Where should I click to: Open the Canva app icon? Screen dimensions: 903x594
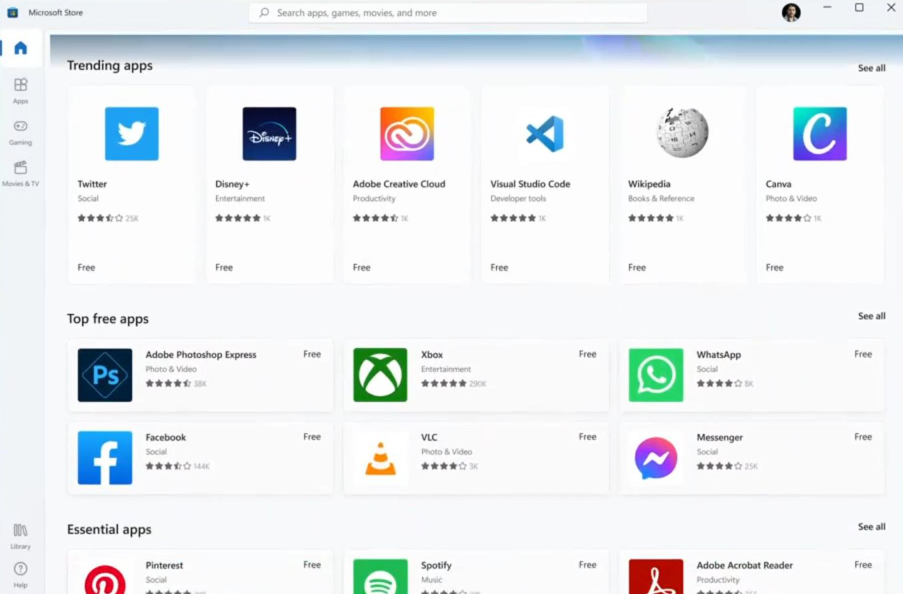click(x=819, y=134)
